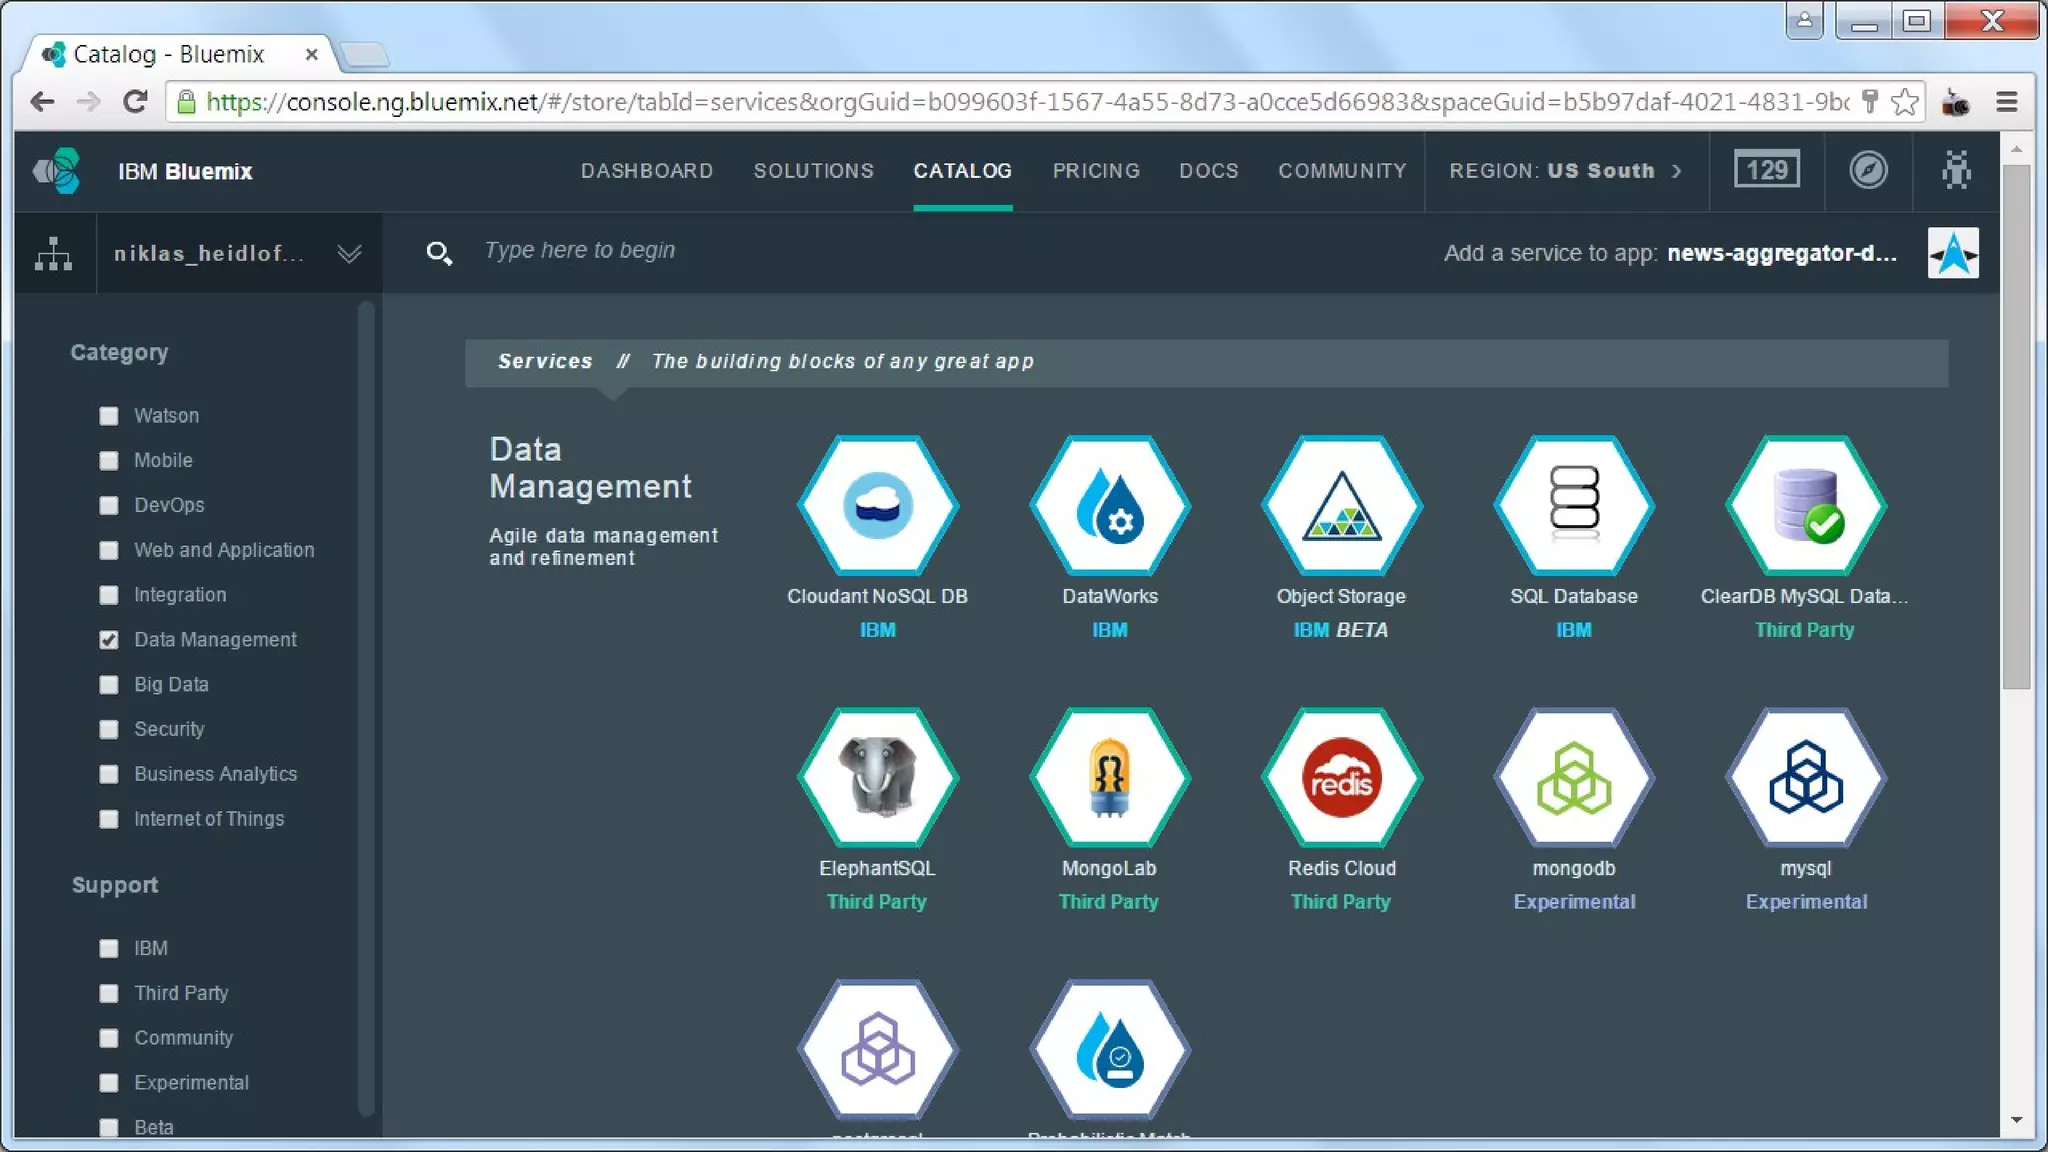
Task: Open the Redis Cloud service icon
Action: [x=1341, y=777]
